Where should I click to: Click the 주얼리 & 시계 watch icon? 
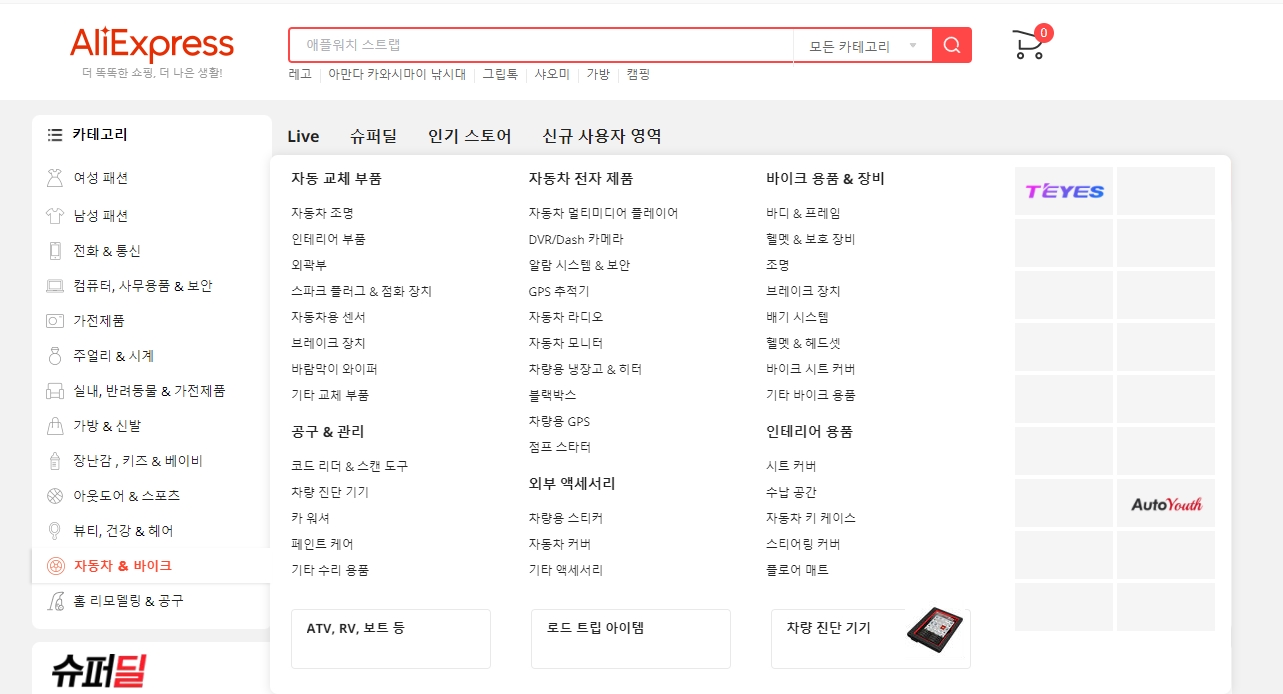pos(55,355)
